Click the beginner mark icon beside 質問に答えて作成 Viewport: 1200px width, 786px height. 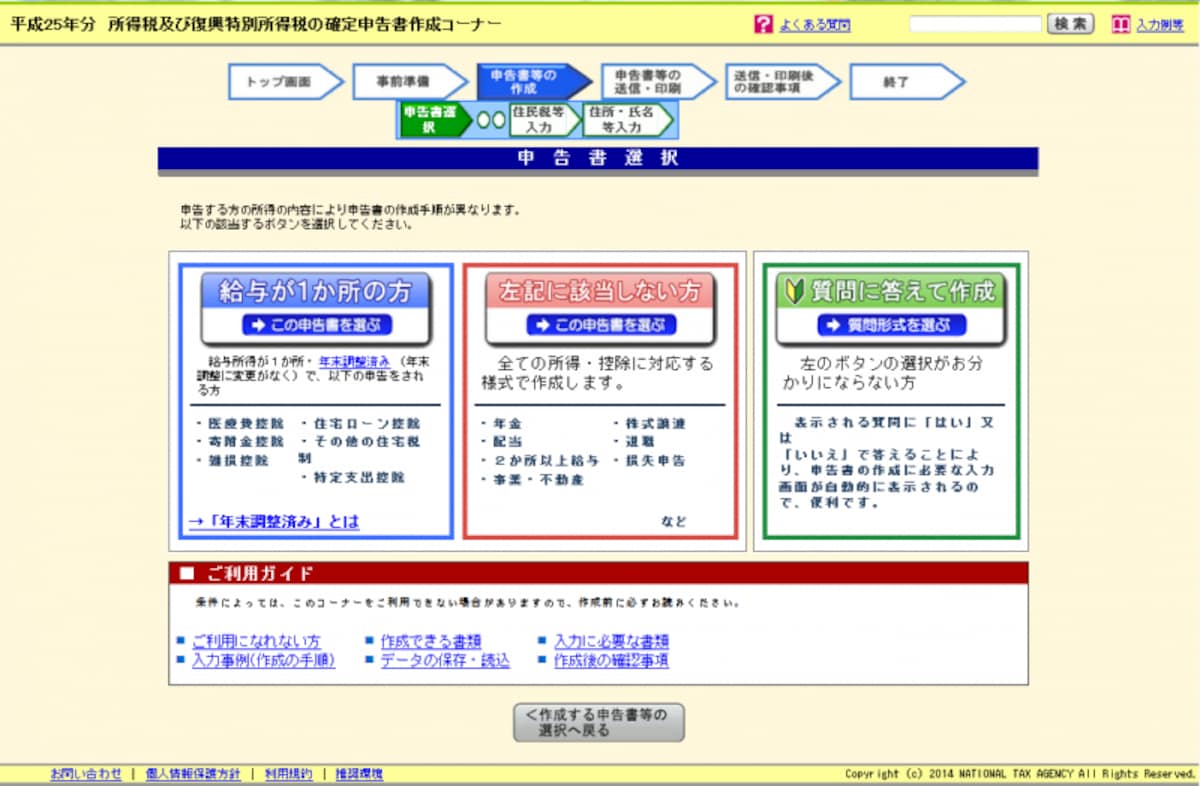click(797, 291)
